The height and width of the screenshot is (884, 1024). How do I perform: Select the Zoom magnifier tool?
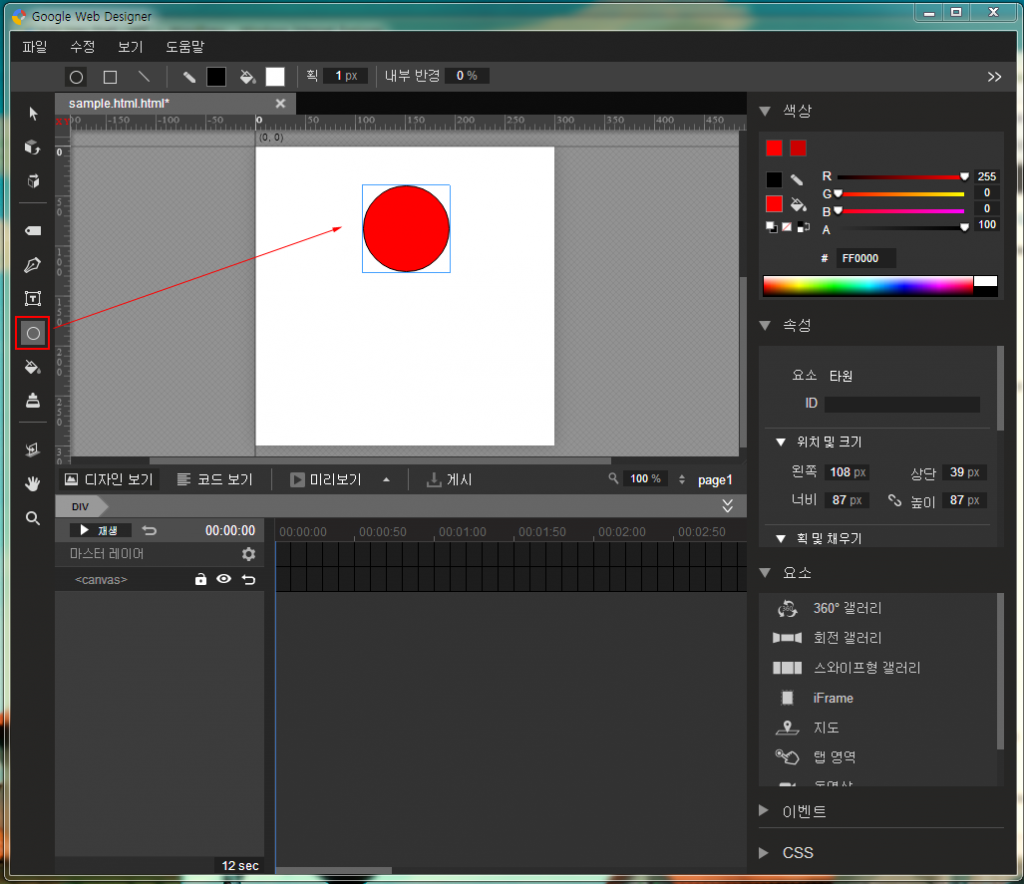(33, 518)
